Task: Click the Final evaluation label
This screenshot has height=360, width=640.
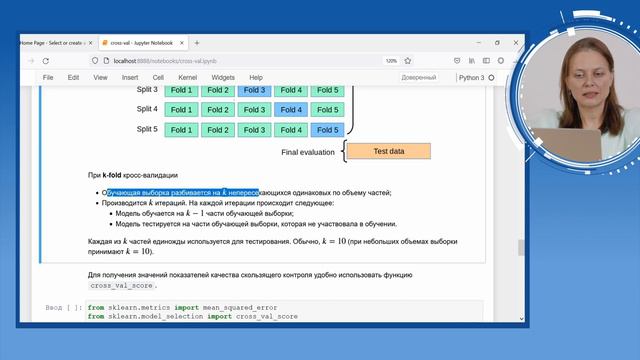Action: pos(308,152)
